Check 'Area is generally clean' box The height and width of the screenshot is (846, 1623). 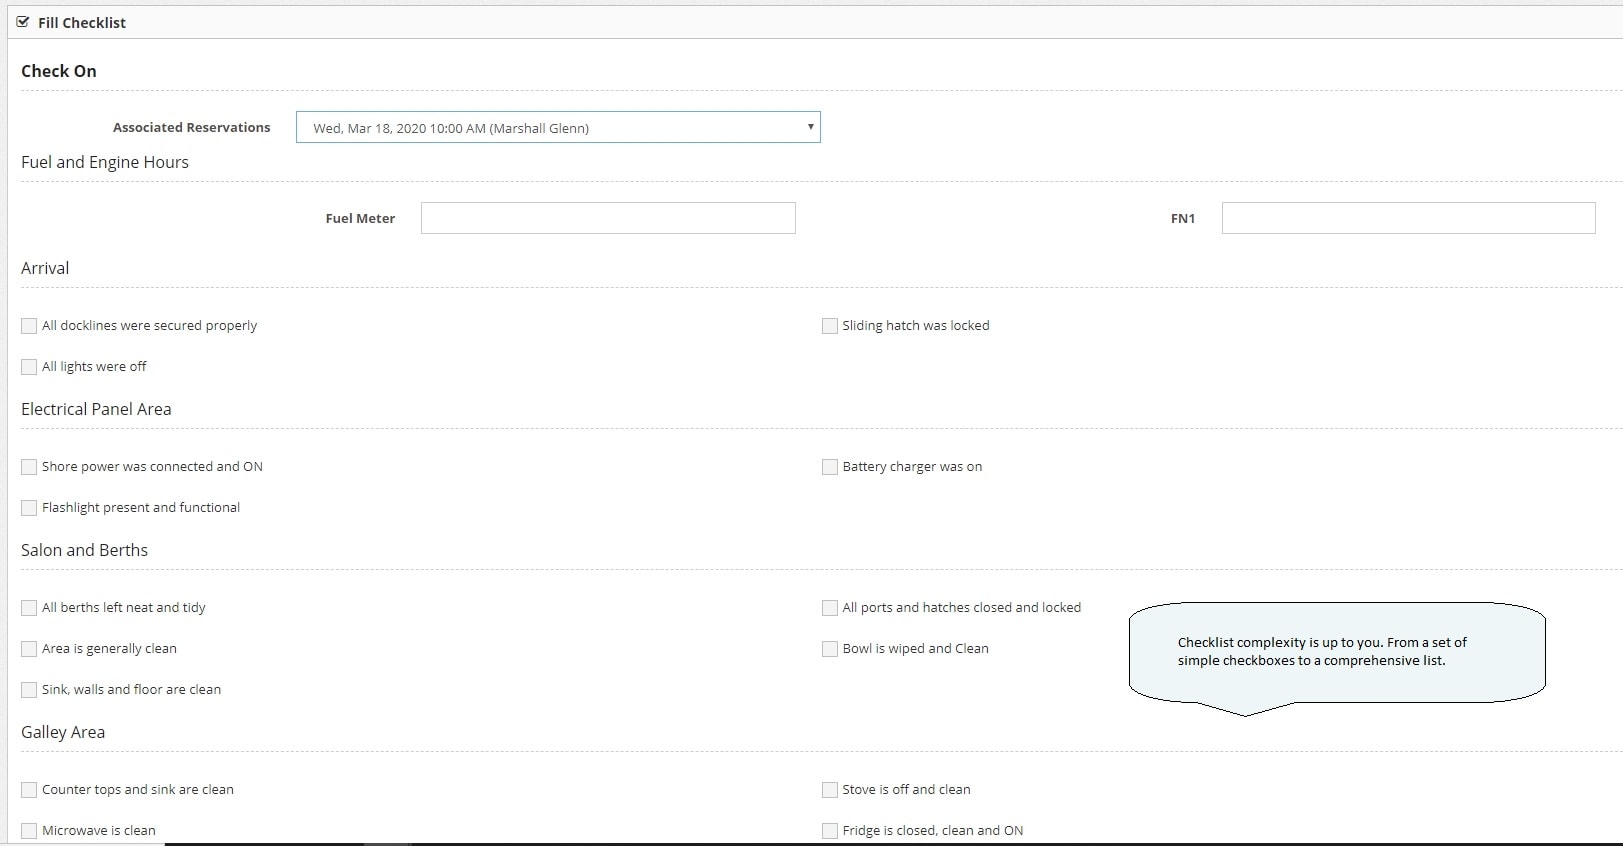tap(29, 649)
